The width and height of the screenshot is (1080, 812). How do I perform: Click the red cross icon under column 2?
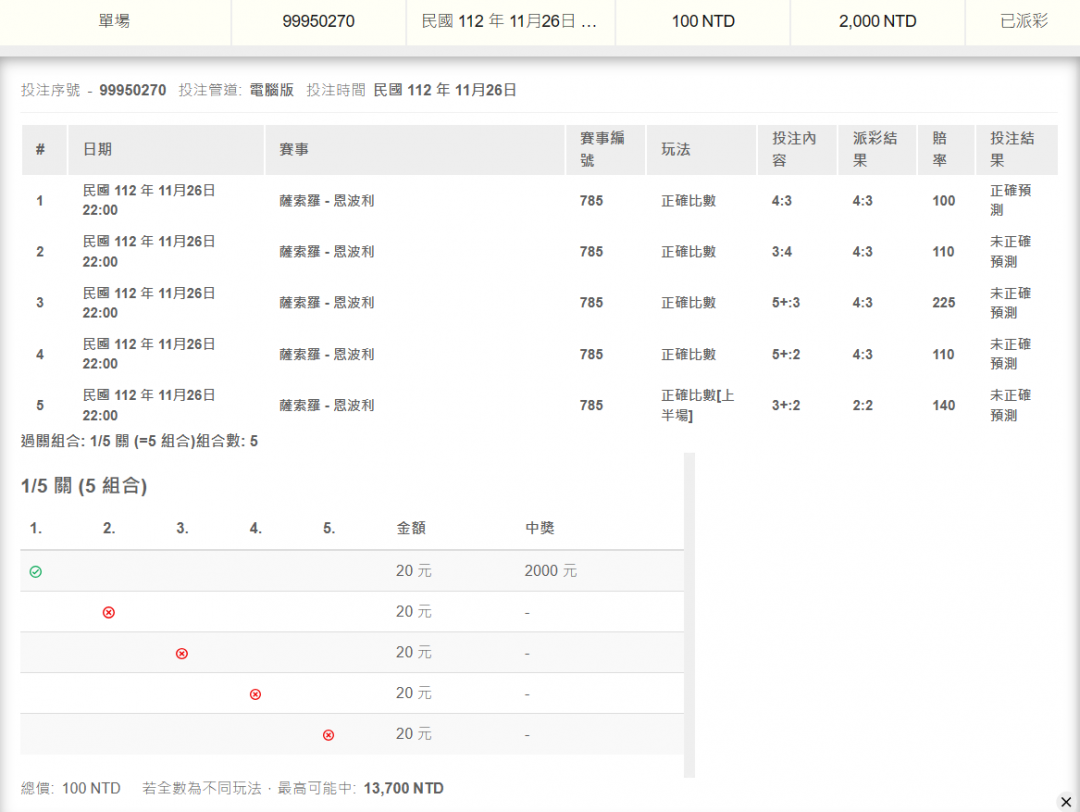point(109,612)
